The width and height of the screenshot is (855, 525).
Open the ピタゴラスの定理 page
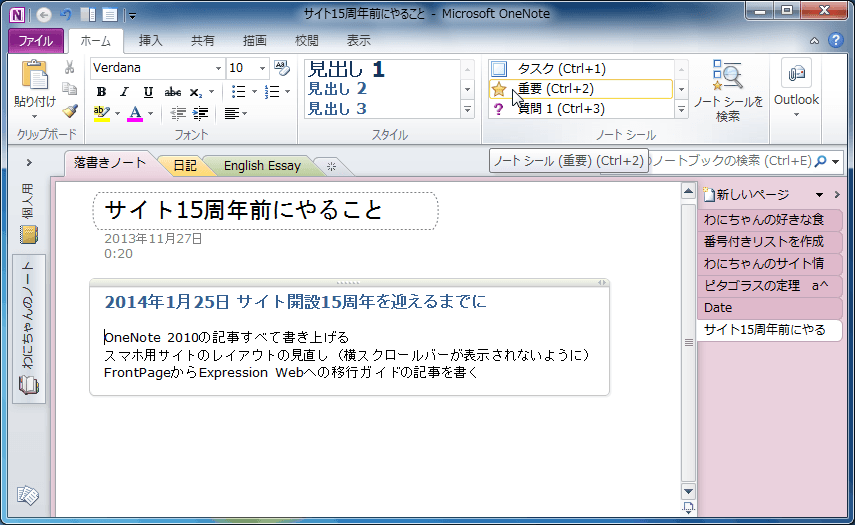point(769,286)
